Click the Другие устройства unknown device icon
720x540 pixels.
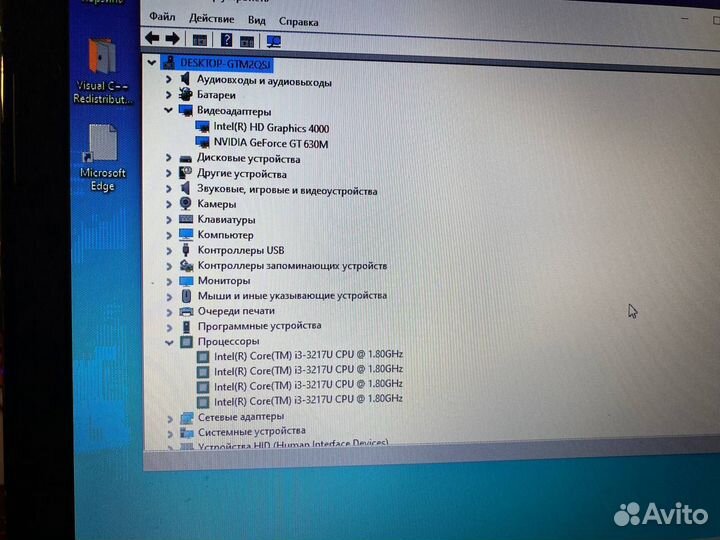[x=186, y=173]
